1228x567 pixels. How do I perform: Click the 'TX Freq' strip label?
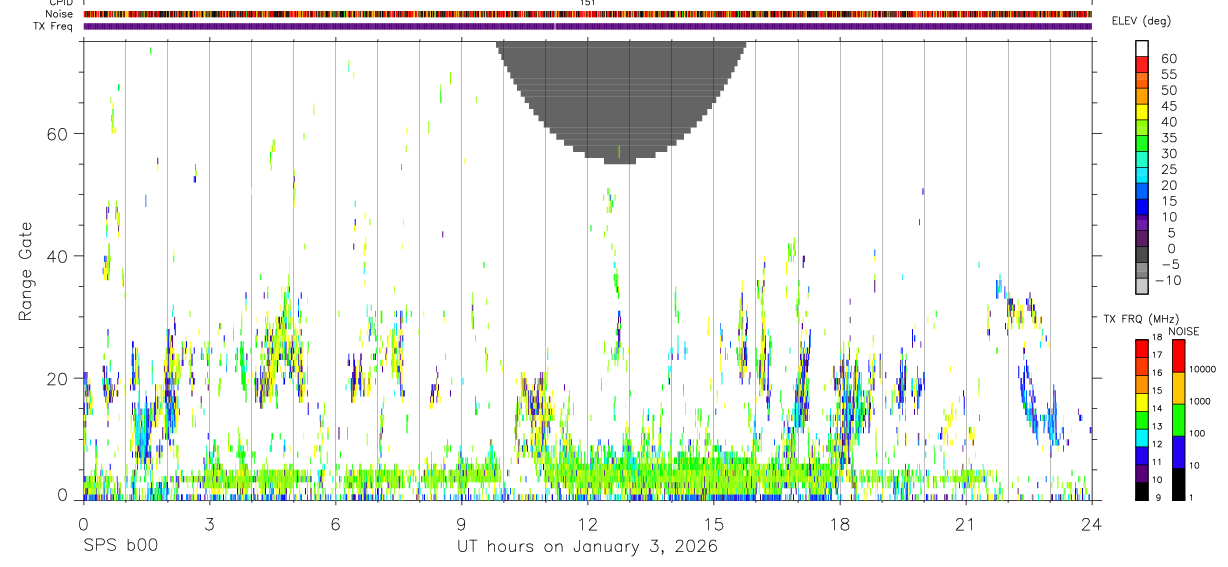(x=53, y=26)
